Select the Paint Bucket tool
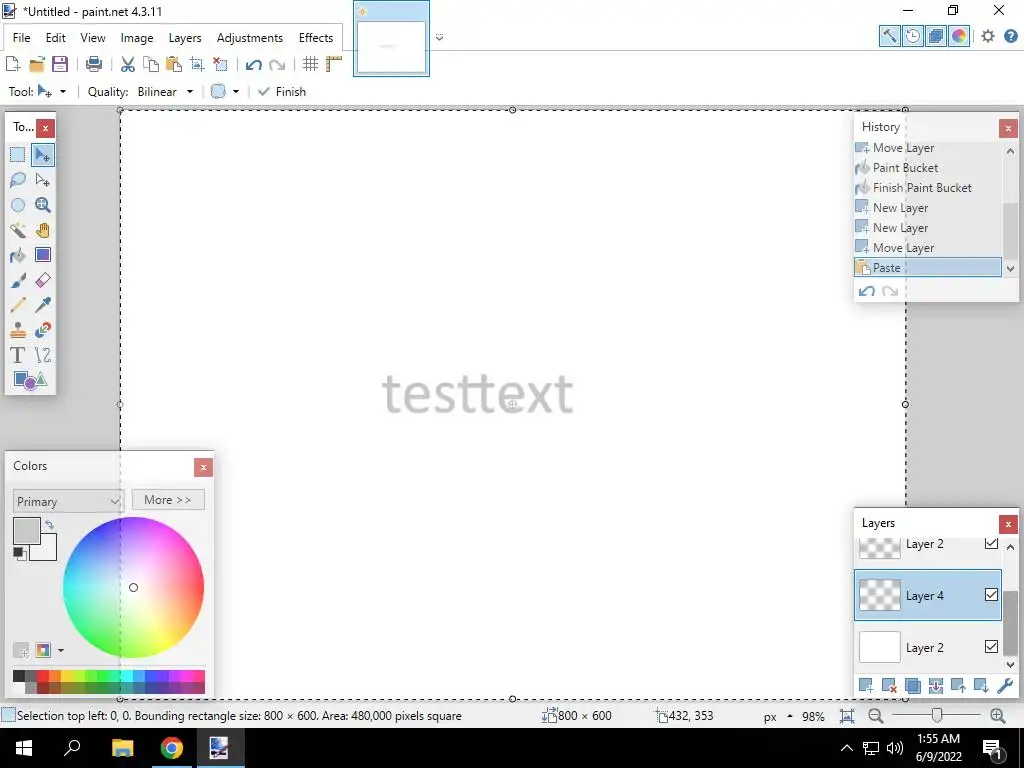Viewport: 1024px width, 768px height. [x=18, y=255]
